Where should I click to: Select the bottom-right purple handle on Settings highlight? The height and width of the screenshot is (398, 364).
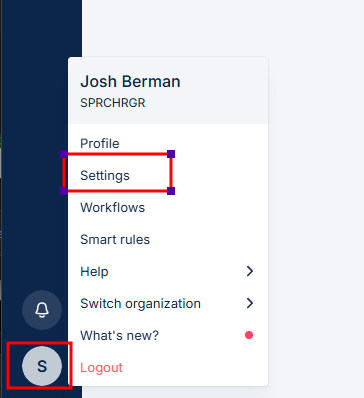pos(171,191)
